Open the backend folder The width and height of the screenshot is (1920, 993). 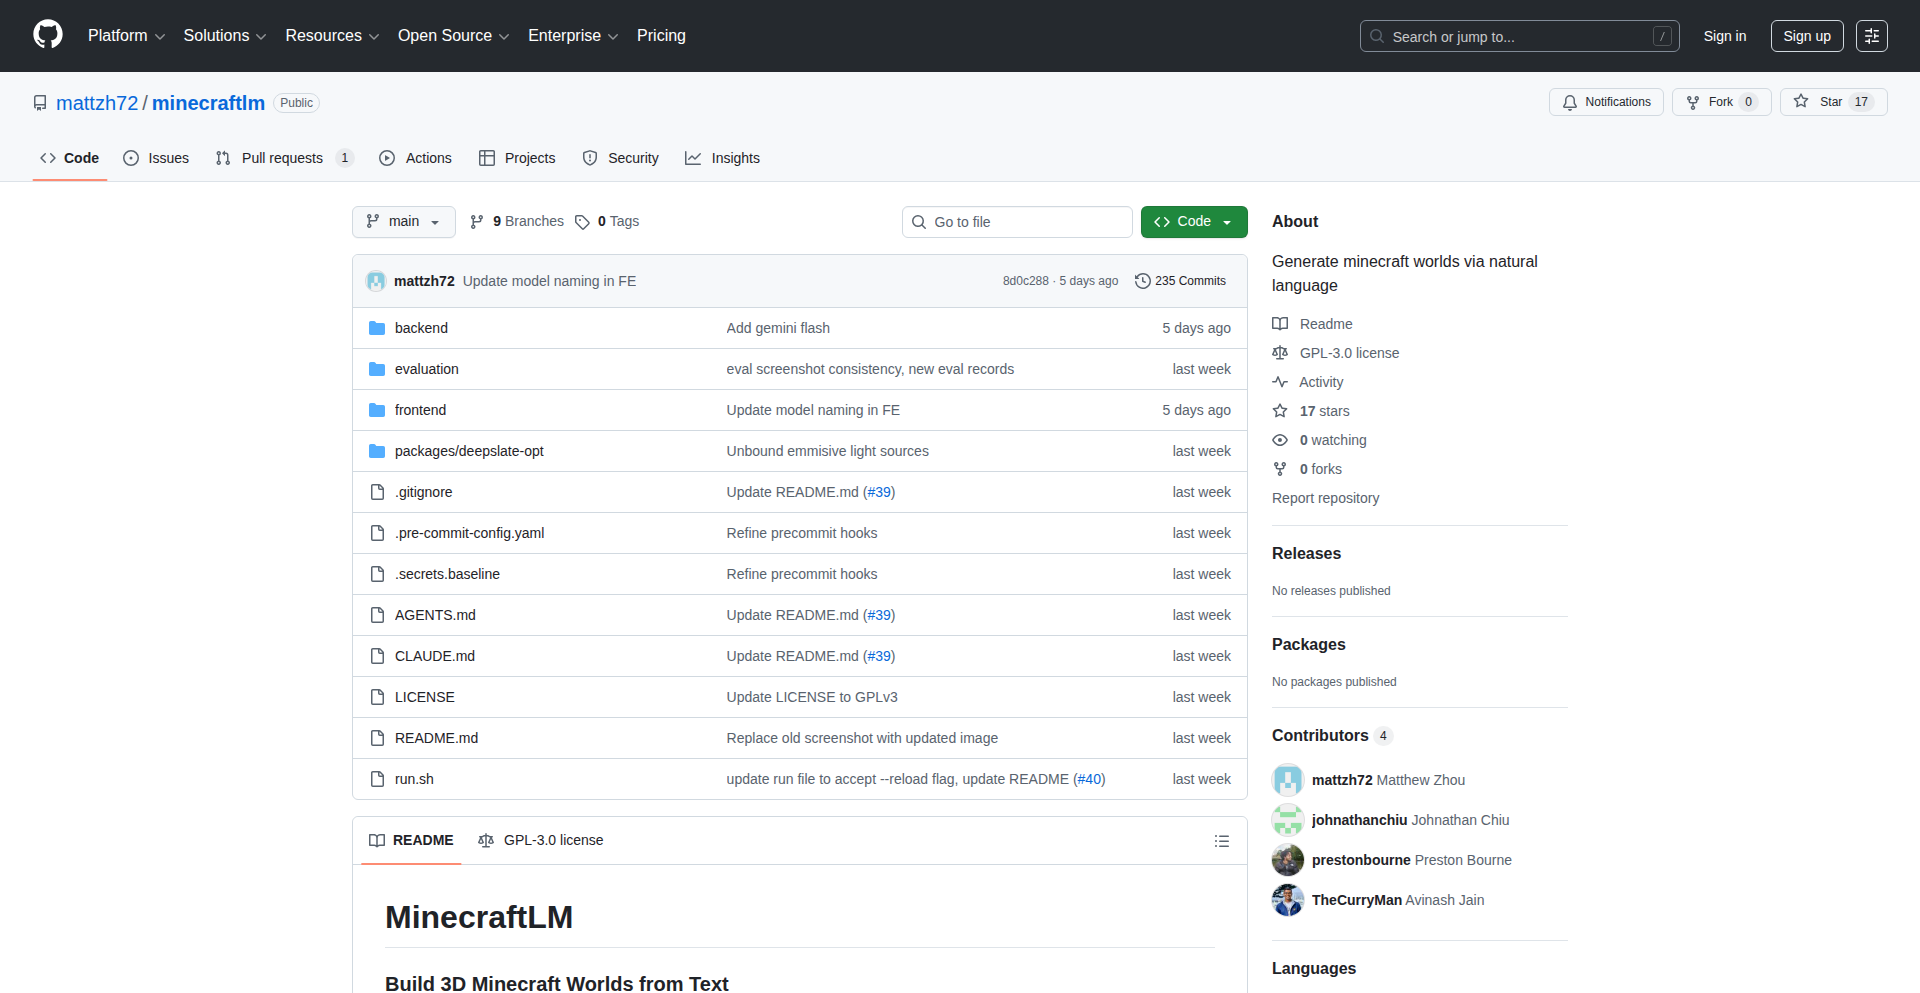click(421, 328)
